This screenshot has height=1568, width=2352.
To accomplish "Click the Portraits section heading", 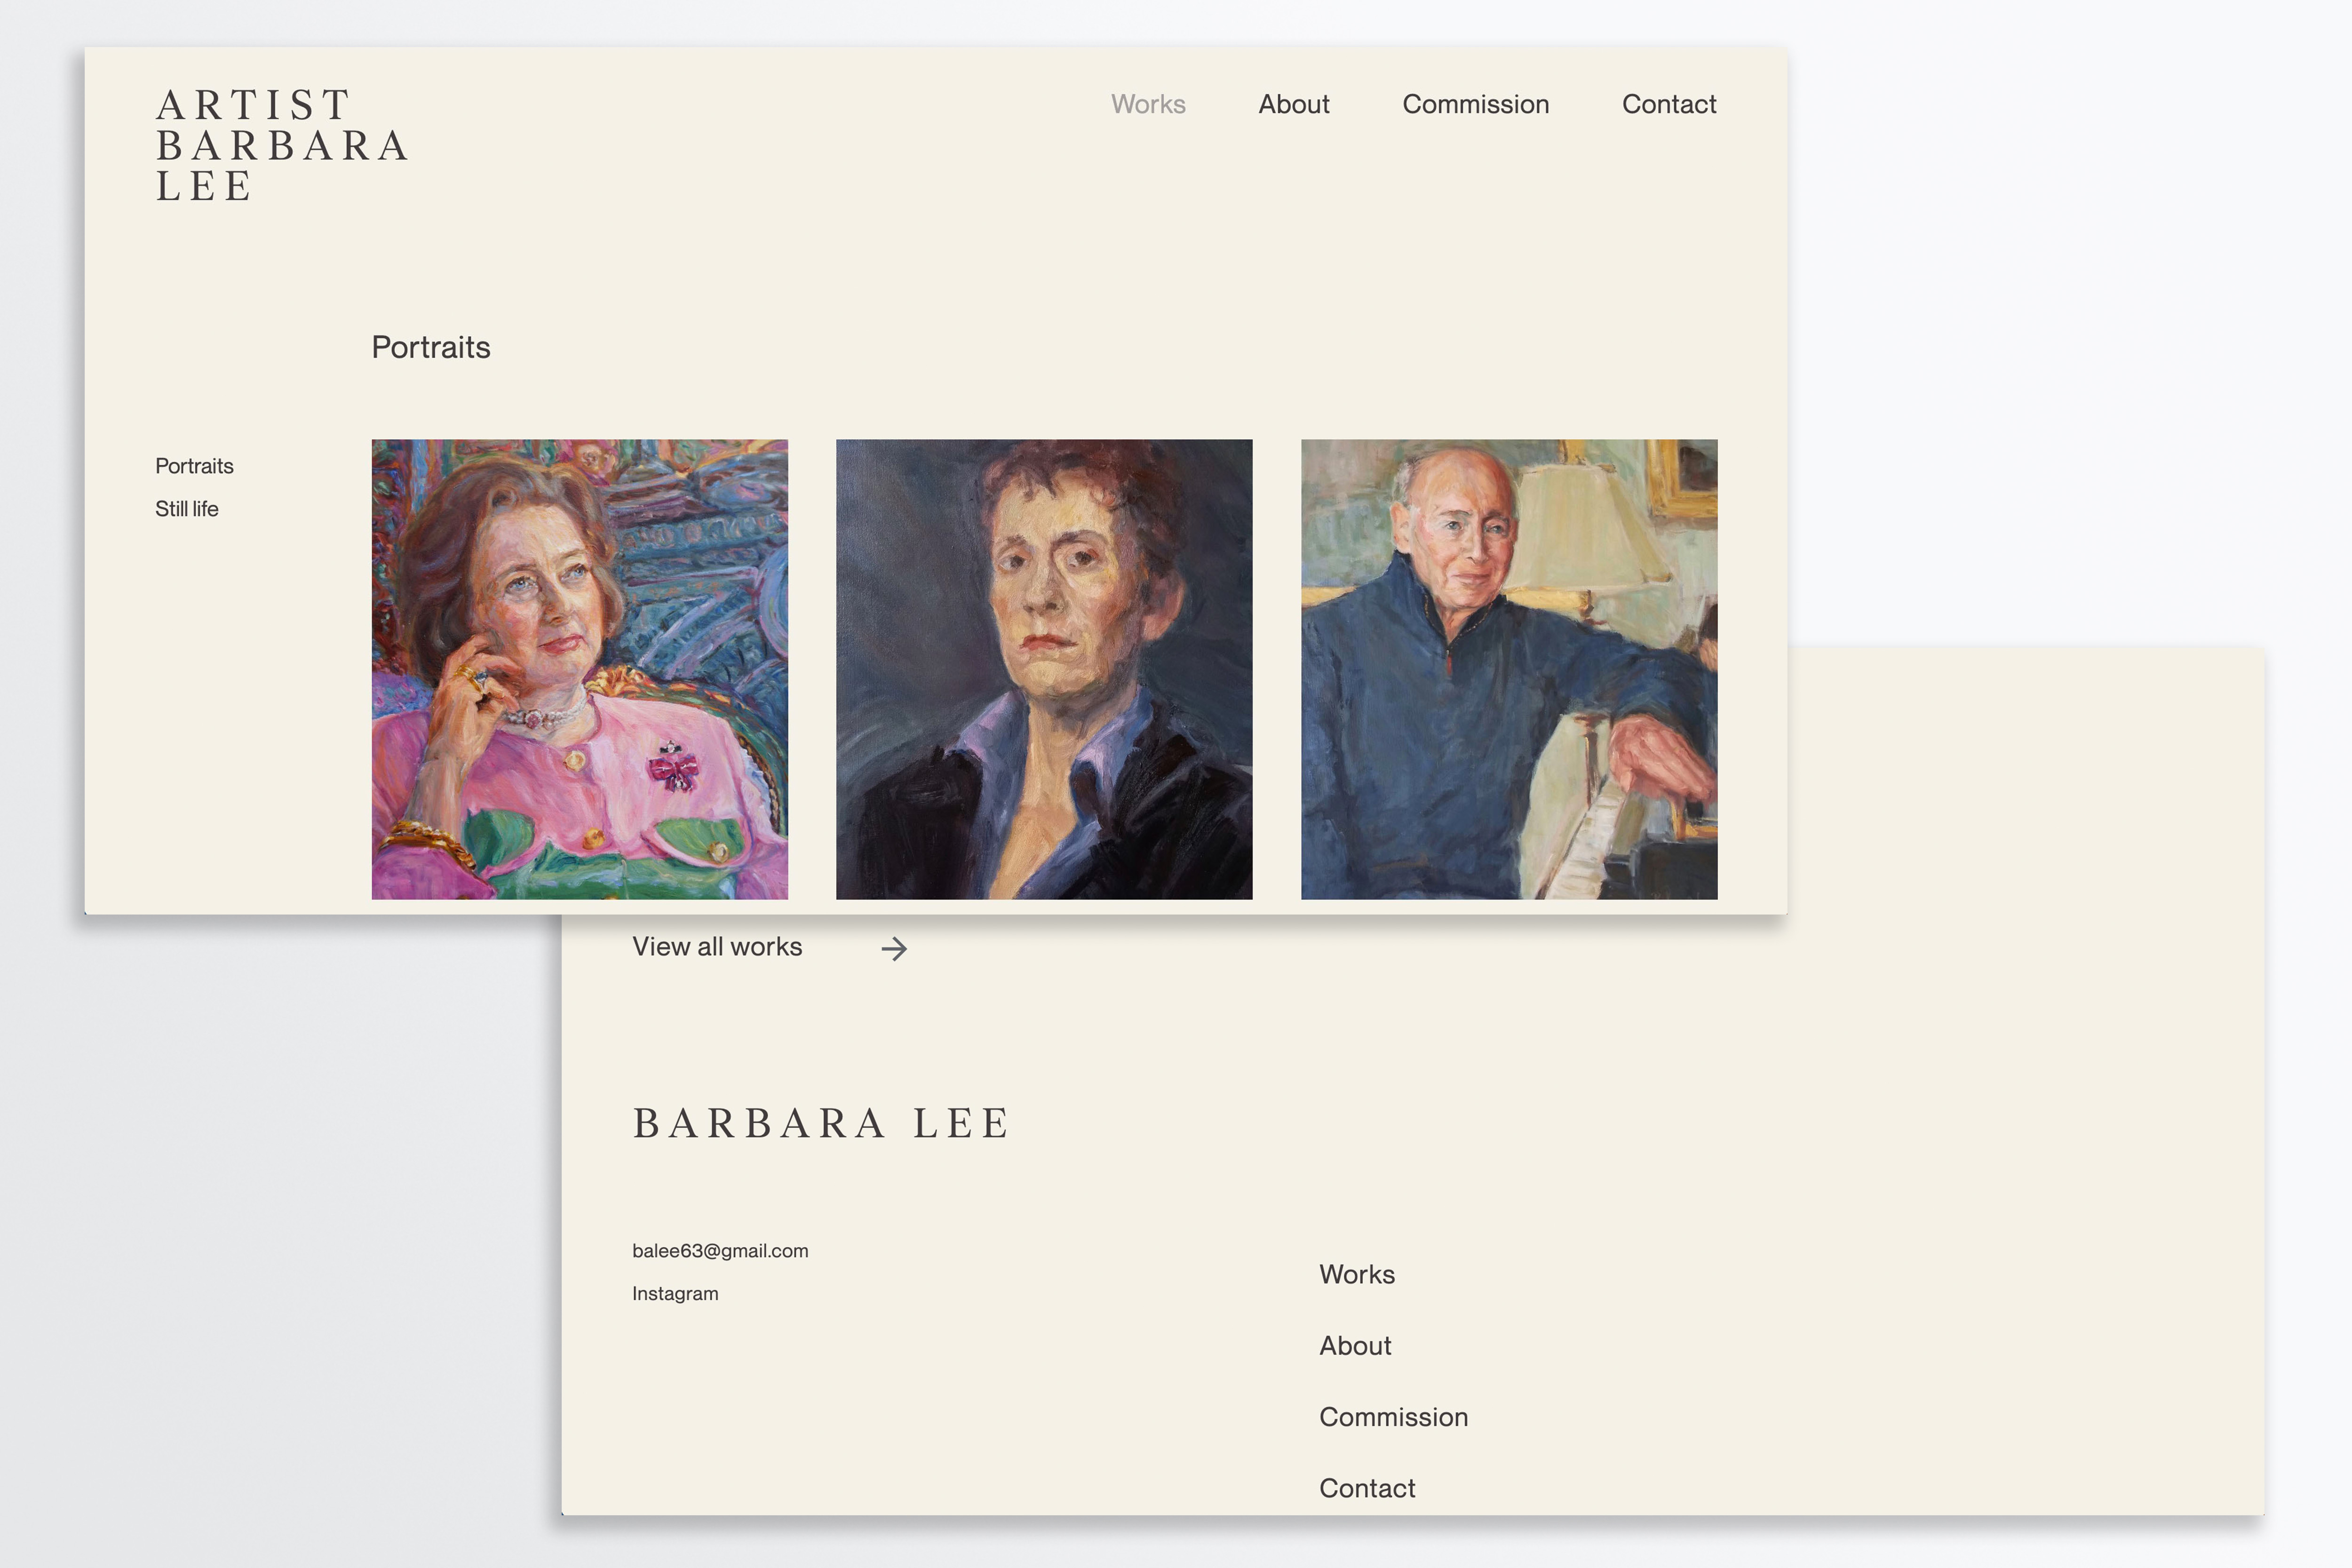I will [431, 347].
